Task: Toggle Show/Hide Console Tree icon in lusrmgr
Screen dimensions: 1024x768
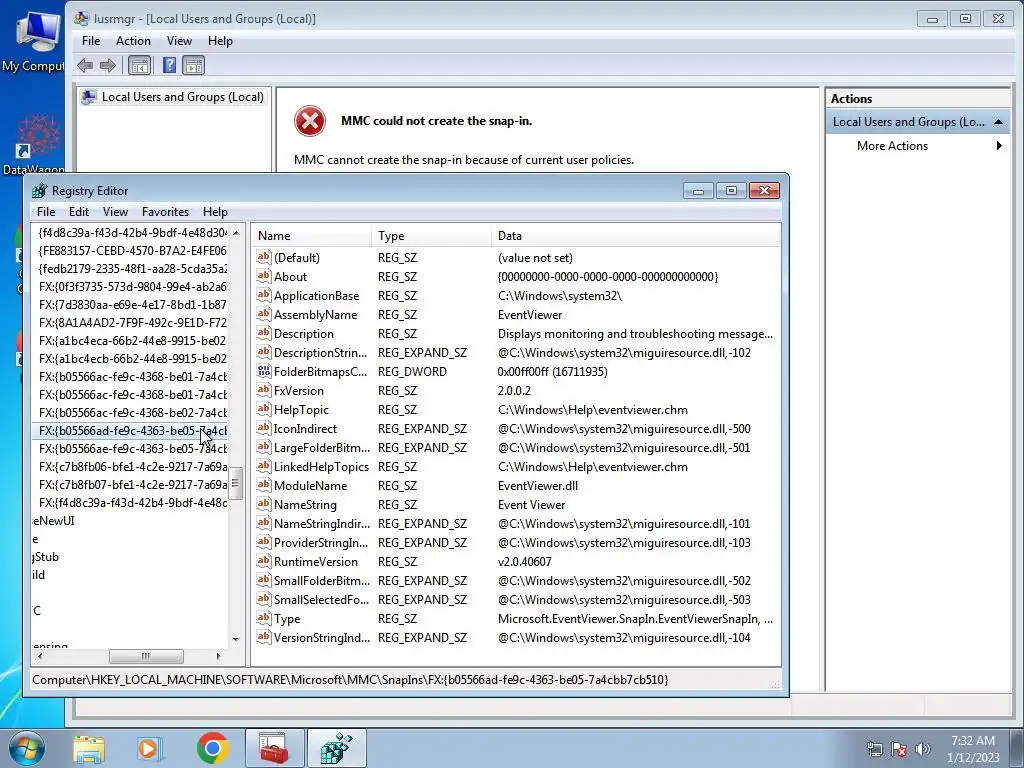Action: [x=140, y=65]
